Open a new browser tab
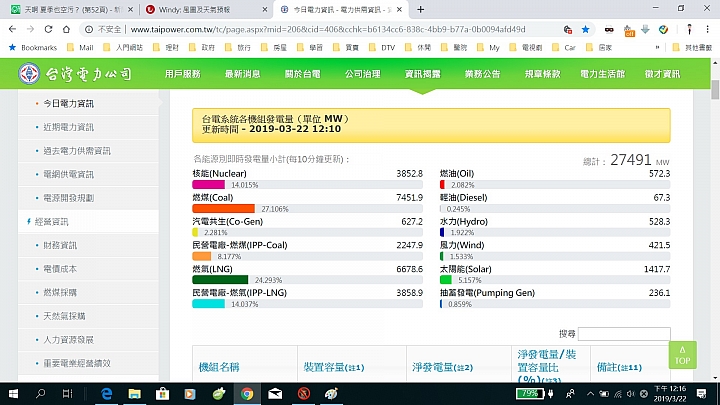720x405 pixels. tap(420, 9)
